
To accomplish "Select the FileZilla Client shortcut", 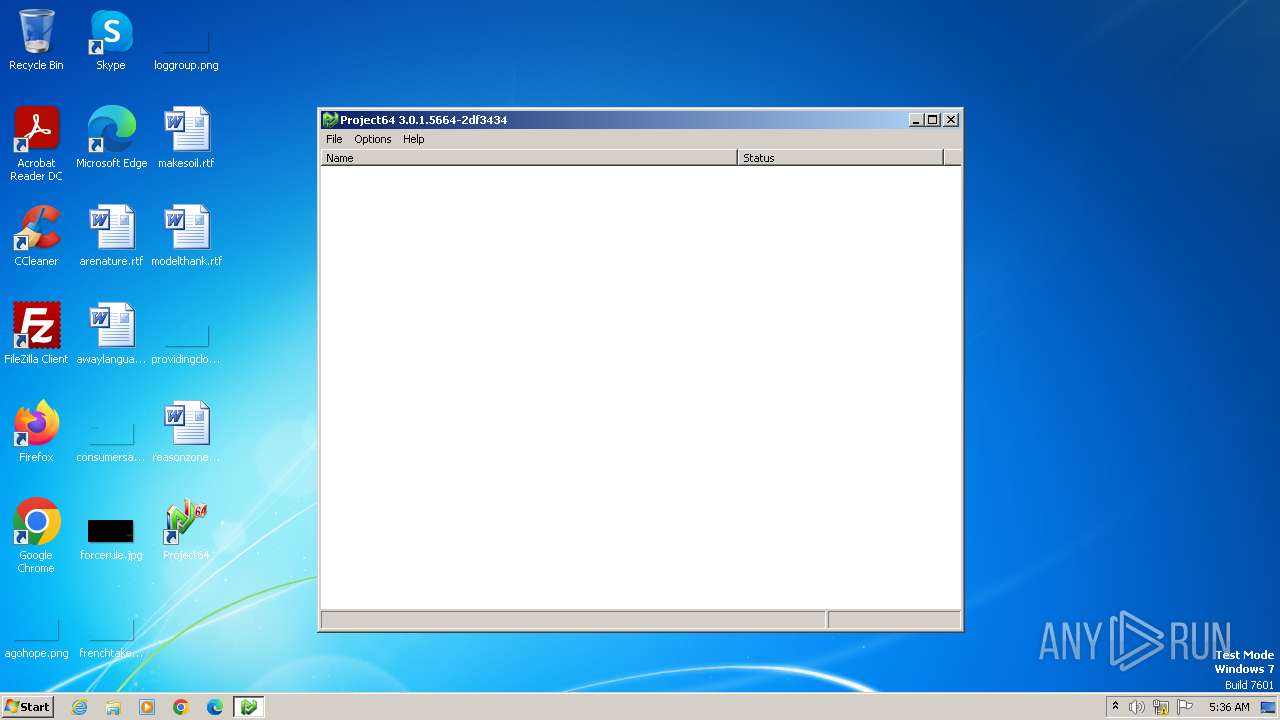I will pos(36,334).
